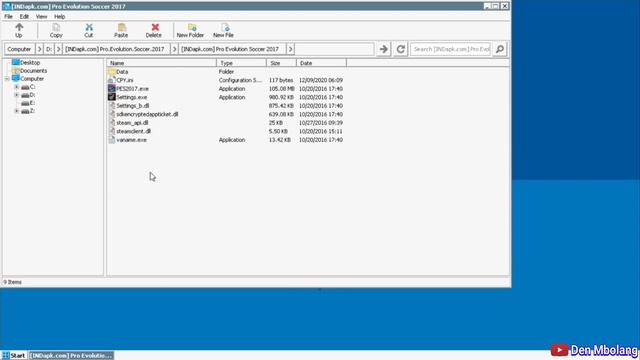This screenshot has width=640, height=360.
Task: Select the E: drive in tree
Action: pyautogui.click(x=28, y=103)
